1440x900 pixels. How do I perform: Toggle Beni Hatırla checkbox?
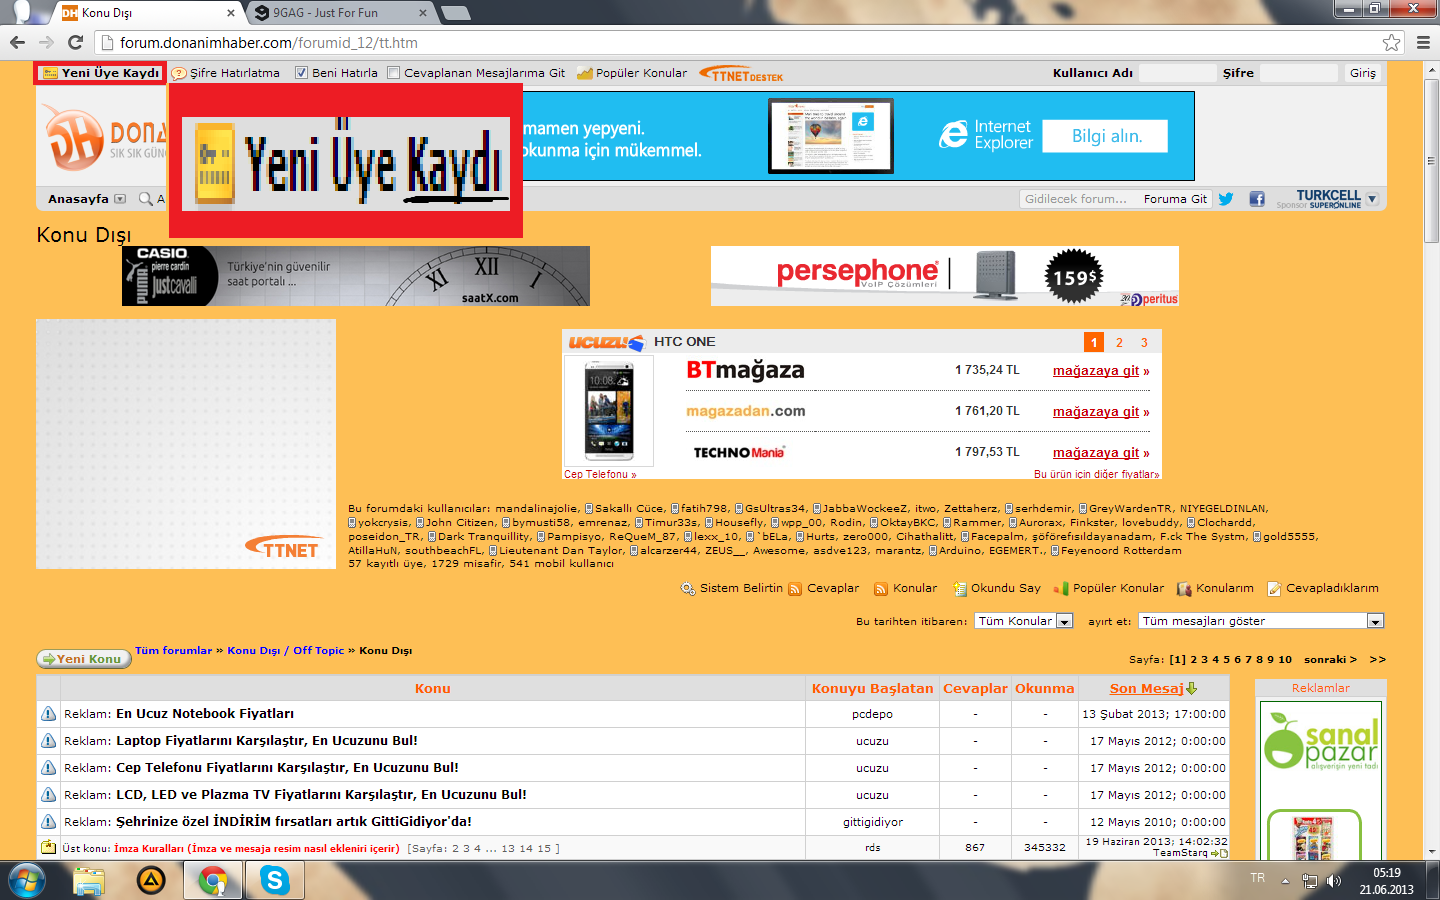pos(301,73)
